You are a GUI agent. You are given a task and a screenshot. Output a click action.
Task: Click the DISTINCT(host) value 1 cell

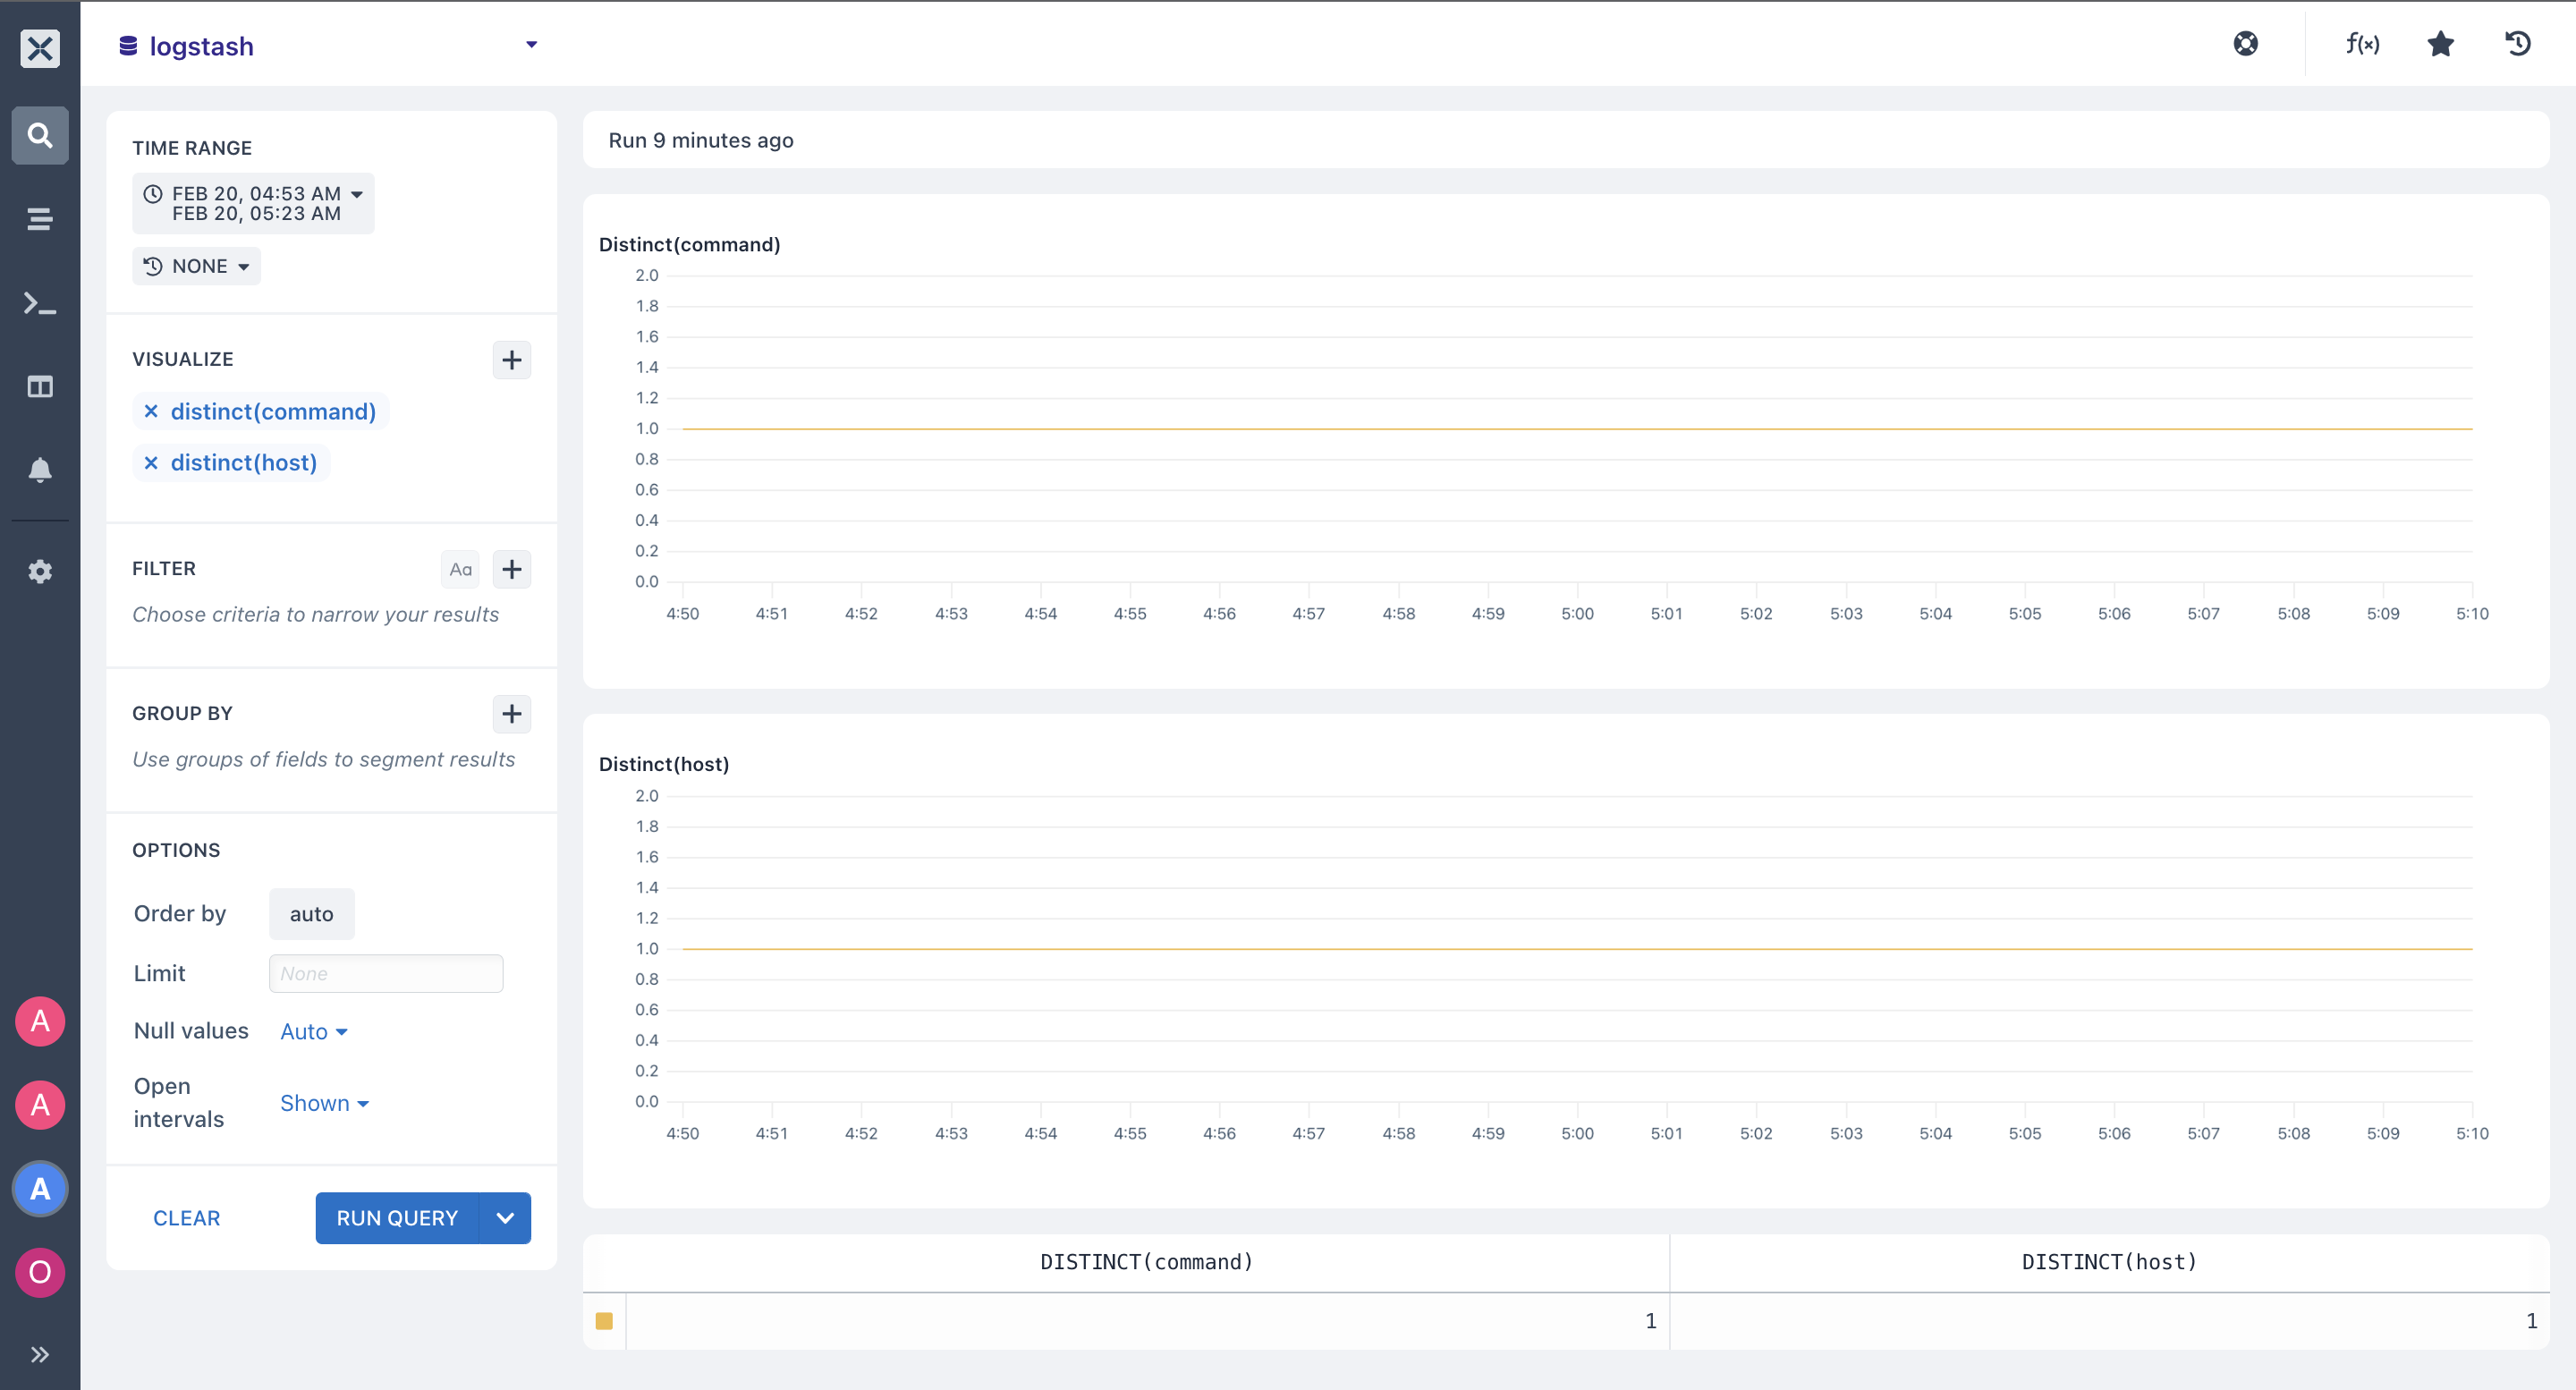(2109, 1321)
